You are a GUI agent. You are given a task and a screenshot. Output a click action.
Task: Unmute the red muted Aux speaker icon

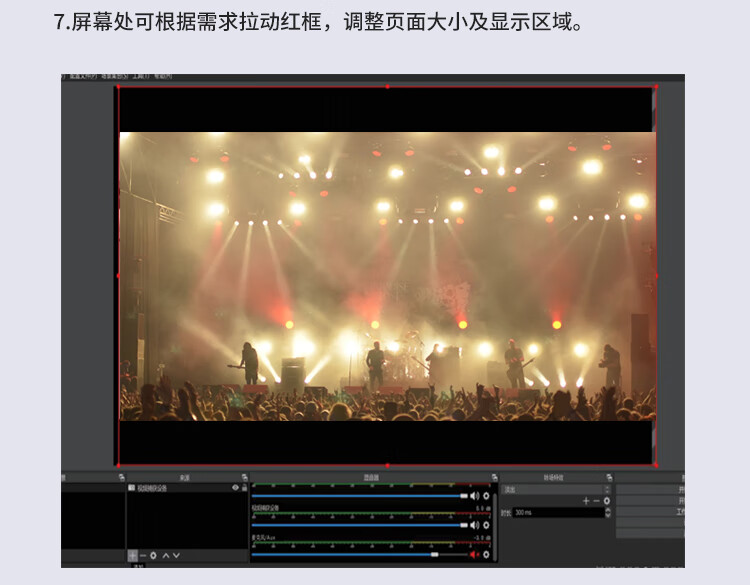tap(475, 554)
